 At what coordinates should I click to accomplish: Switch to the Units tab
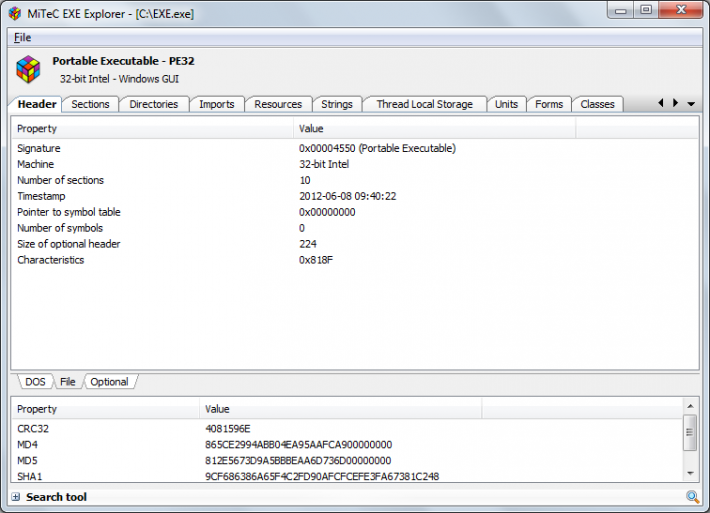506,104
